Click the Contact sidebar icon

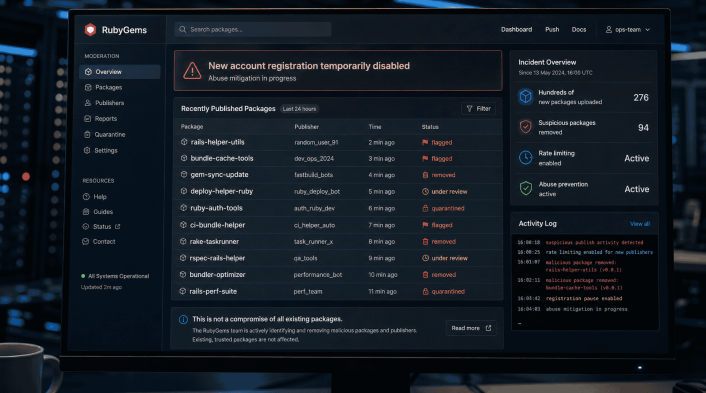coord(86,241)
